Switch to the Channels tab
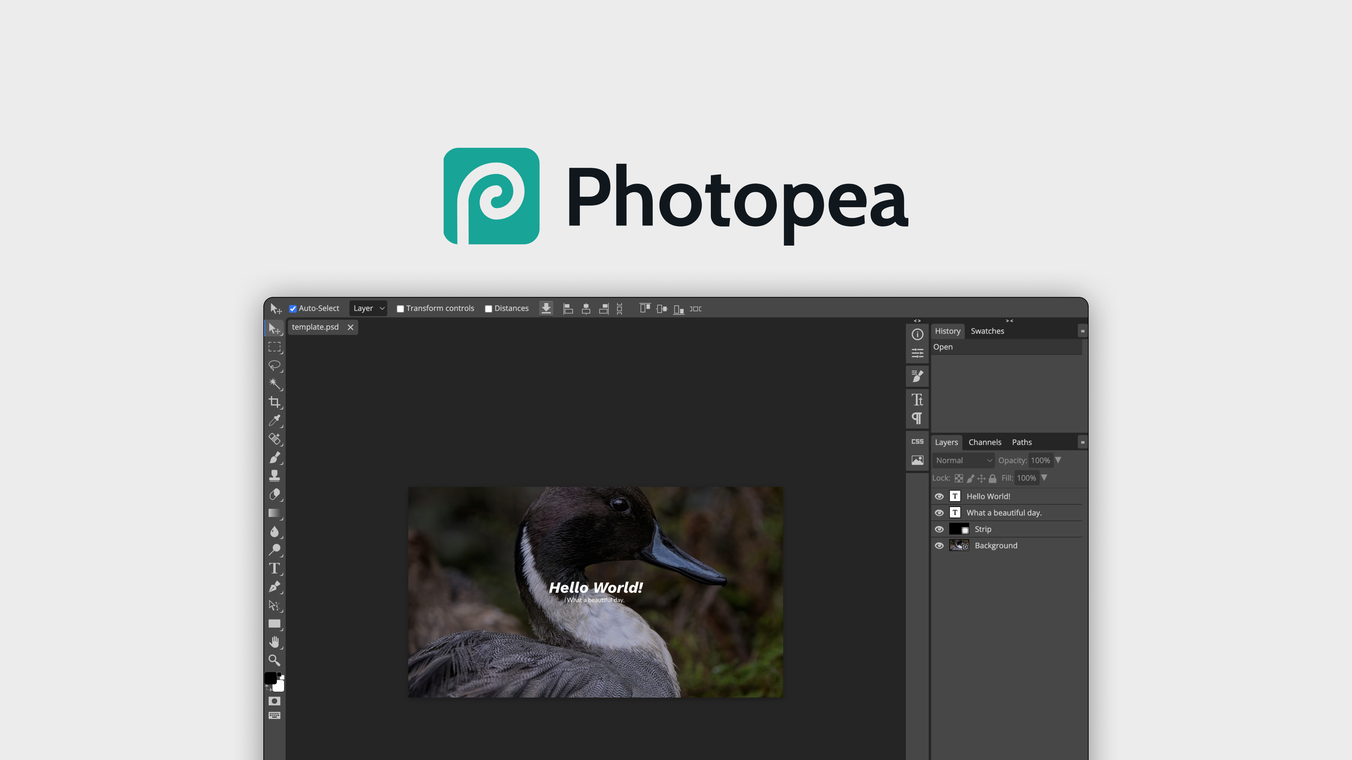This screenshot has width=1352, height=760. (x=985, y=441)
